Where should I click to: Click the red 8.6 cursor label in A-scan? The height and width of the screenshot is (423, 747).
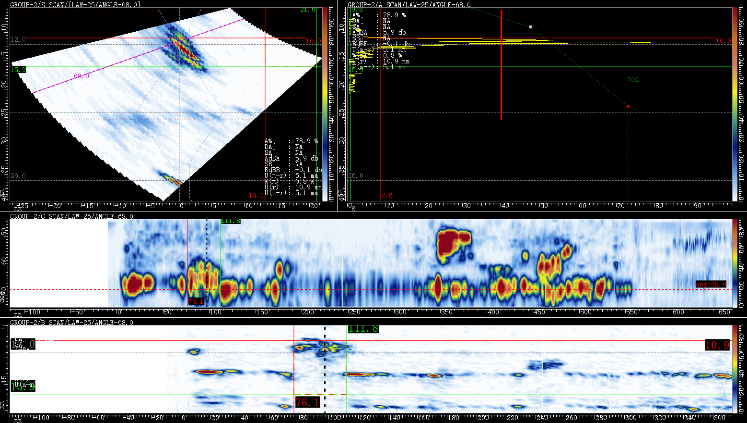point(387,195)
